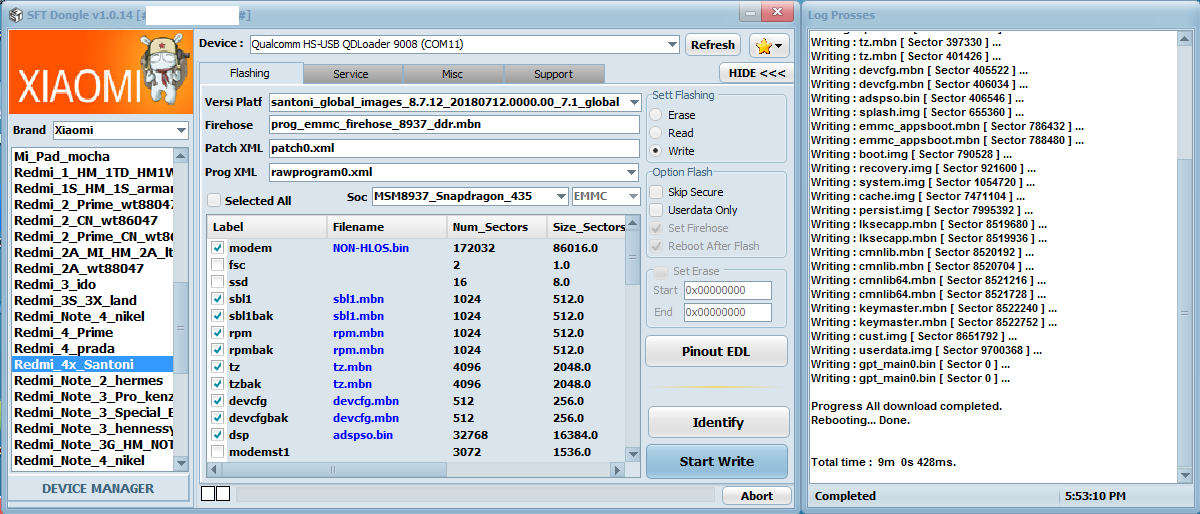
Task: Expand the Prog XML dropdown
Action: pyautogui.click(x=631, y=172)
